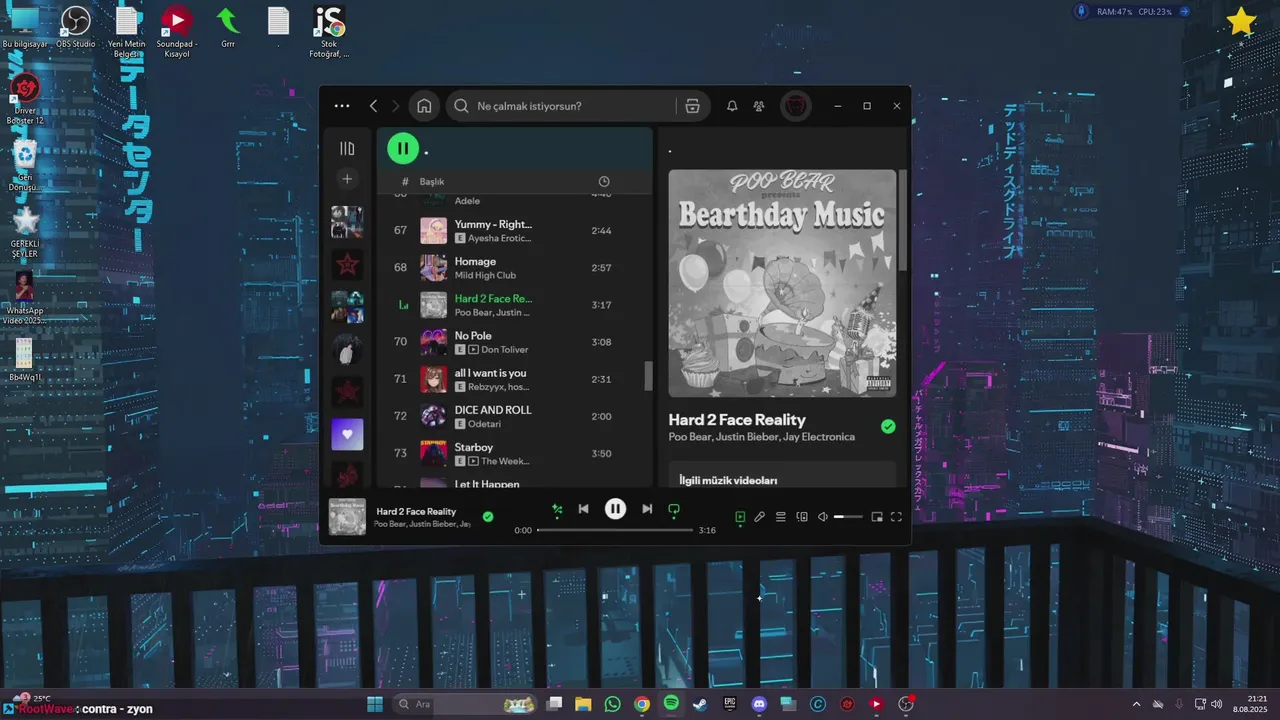This screenshot has width=1280, height=720.
Task: Click the taskbar search box Ara
Action: point(466,704)
